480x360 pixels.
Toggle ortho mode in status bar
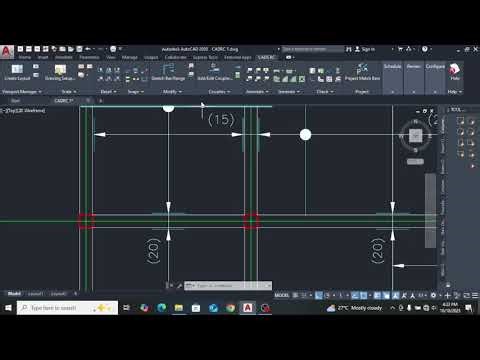tap(319, 295)
